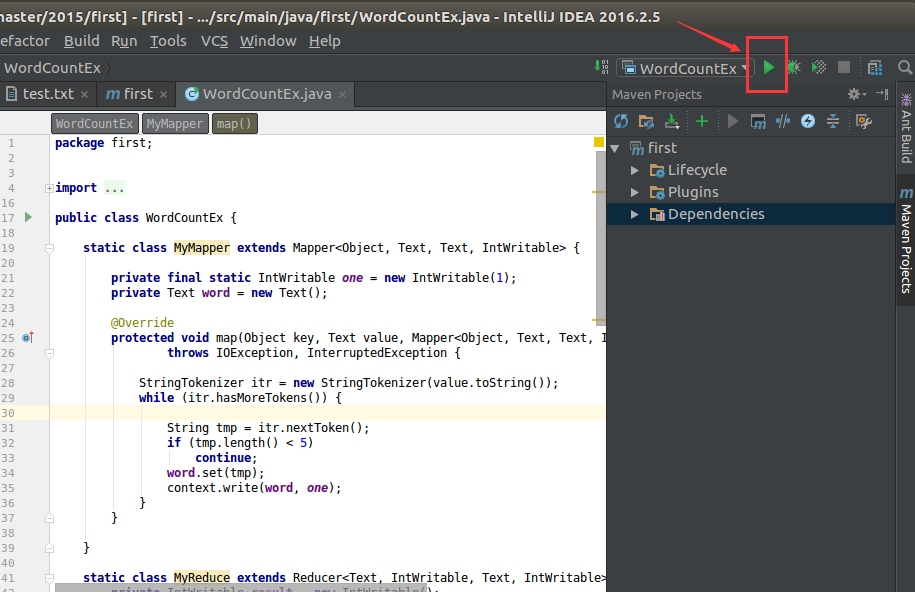Click the Execute Maven Goal icon
The image size is (915, 592).
(x=758, y=121)
